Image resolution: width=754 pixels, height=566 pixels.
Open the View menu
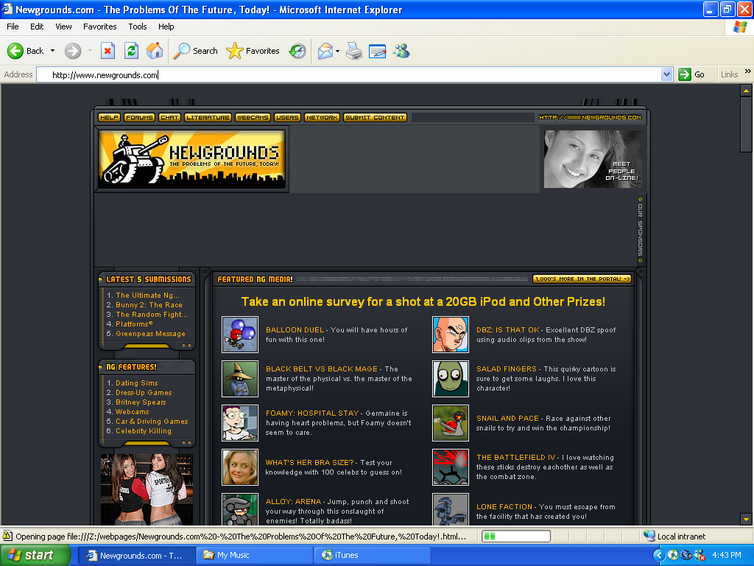click(x=63, y=27)
